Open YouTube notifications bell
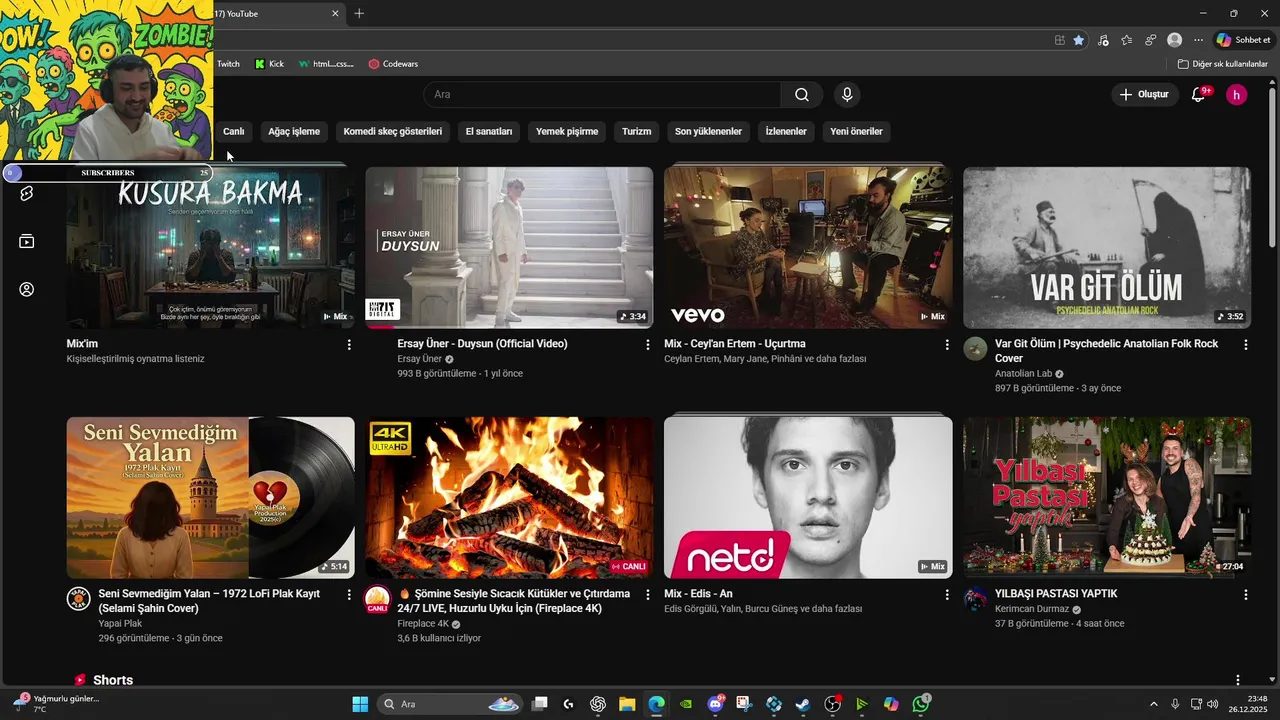Viewport: 1280px width, 720px height. coord(1198,94)
